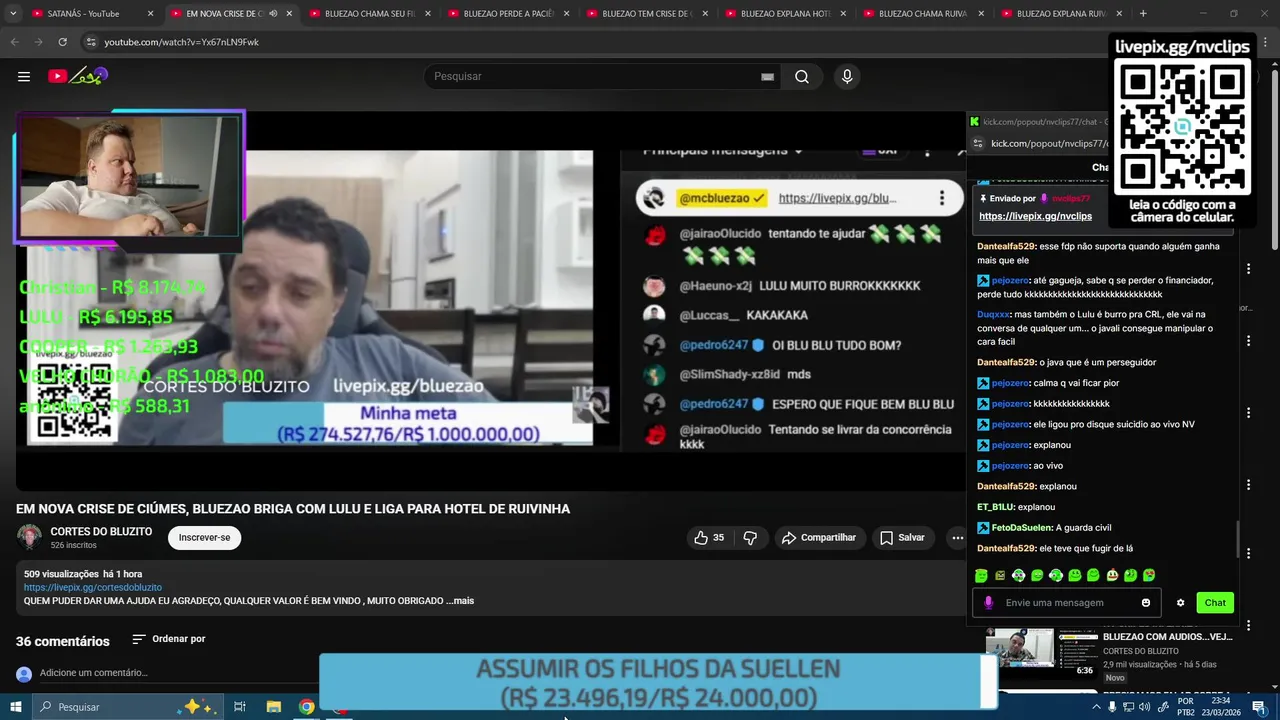Click the browser address bar URL
This screenshot has height=720, width=1280.
point(181,42)
